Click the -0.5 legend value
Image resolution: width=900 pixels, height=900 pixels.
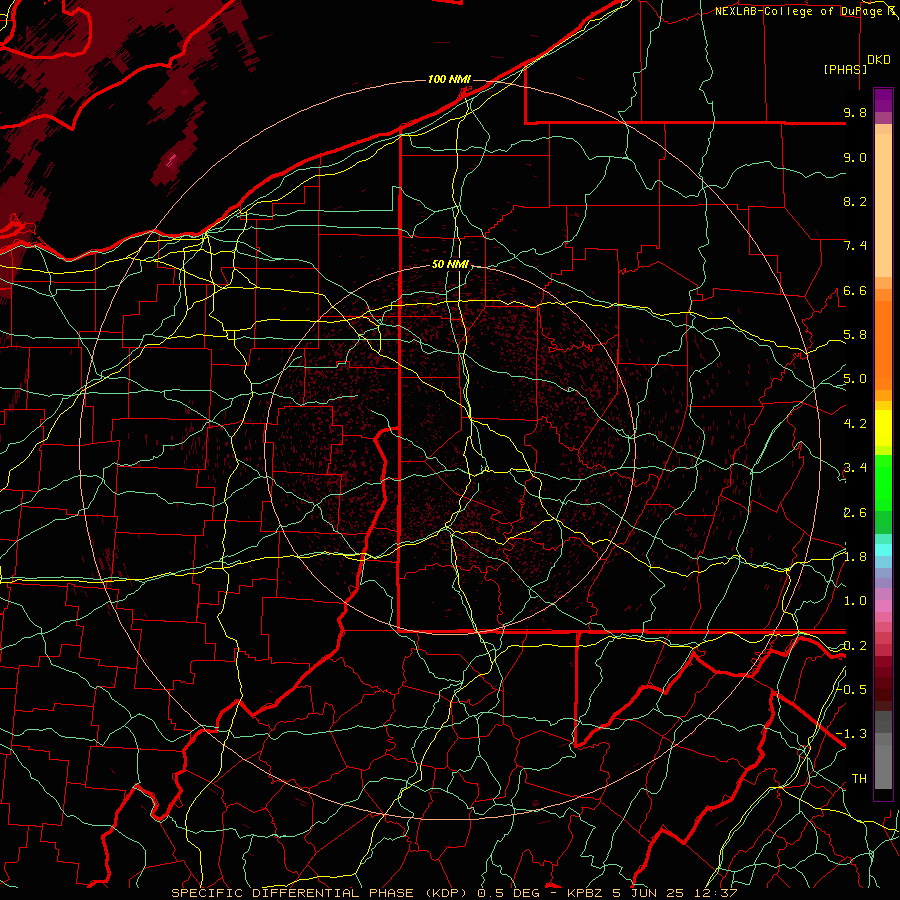click(x=852, y=689)
